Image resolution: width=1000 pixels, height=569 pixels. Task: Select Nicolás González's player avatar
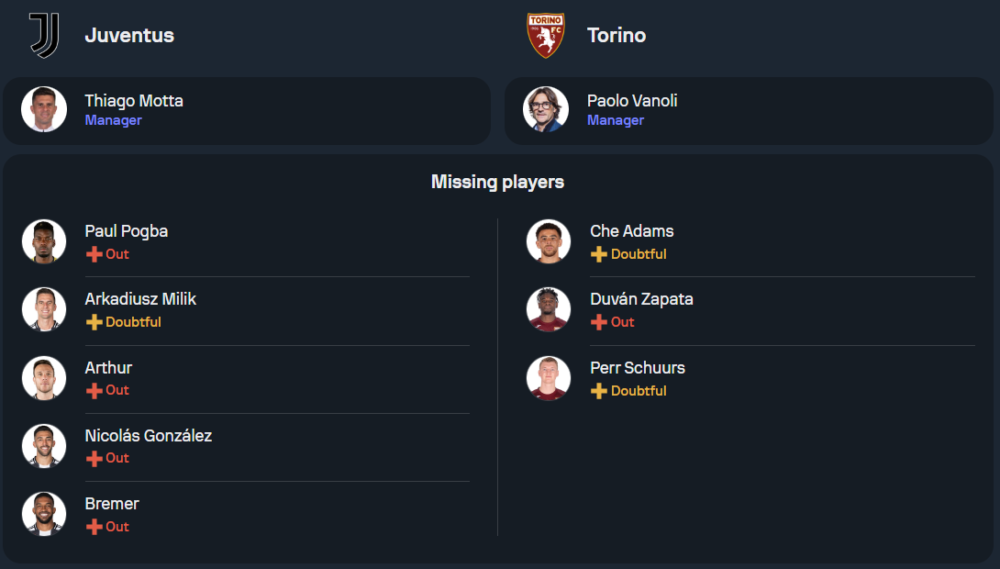point(44,446)
